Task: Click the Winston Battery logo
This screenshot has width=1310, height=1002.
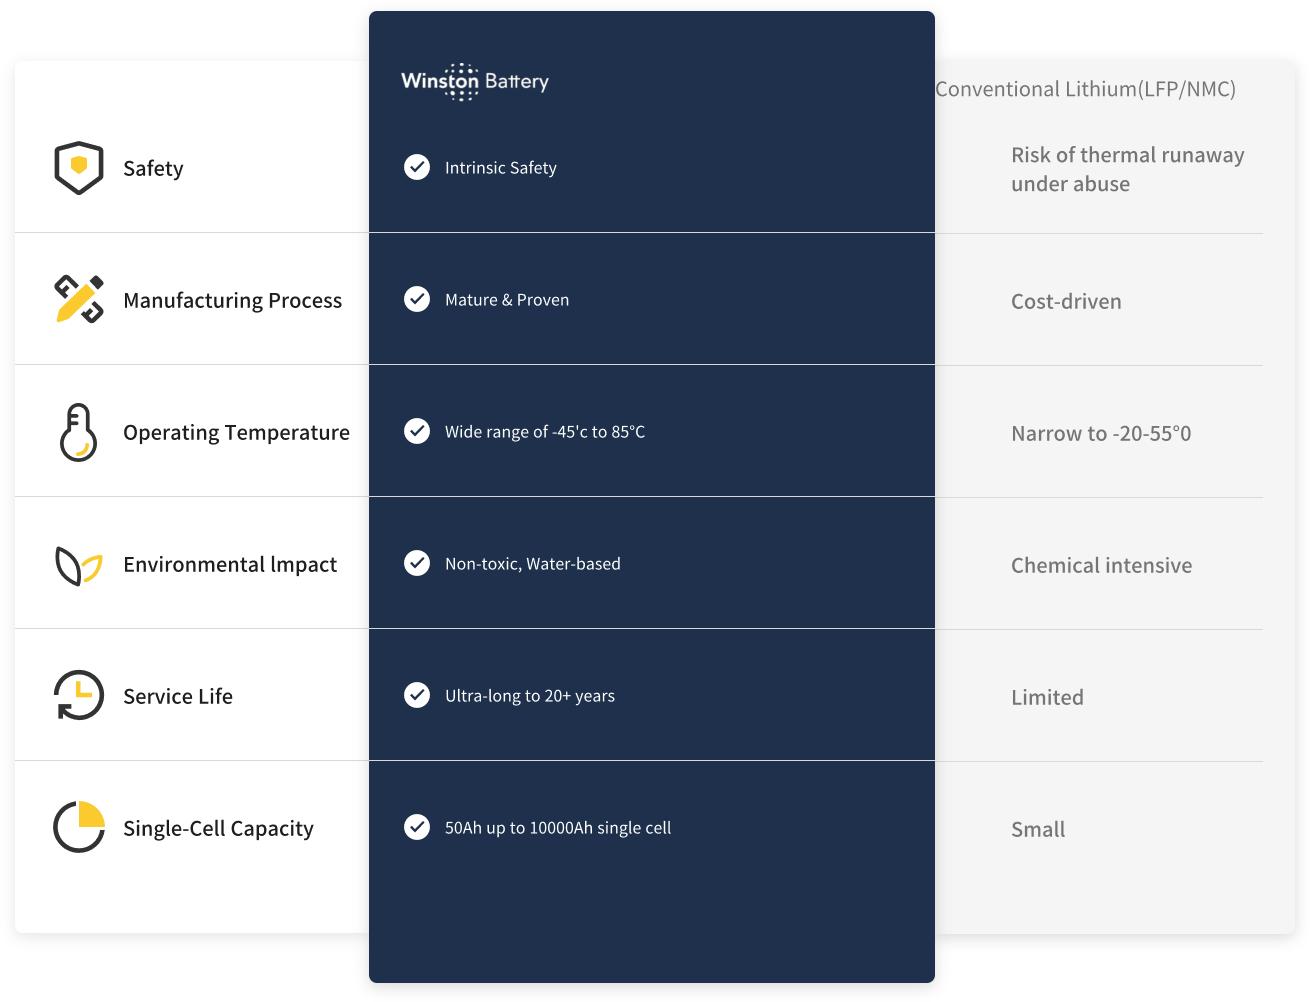Action: (x=475, y=81)
